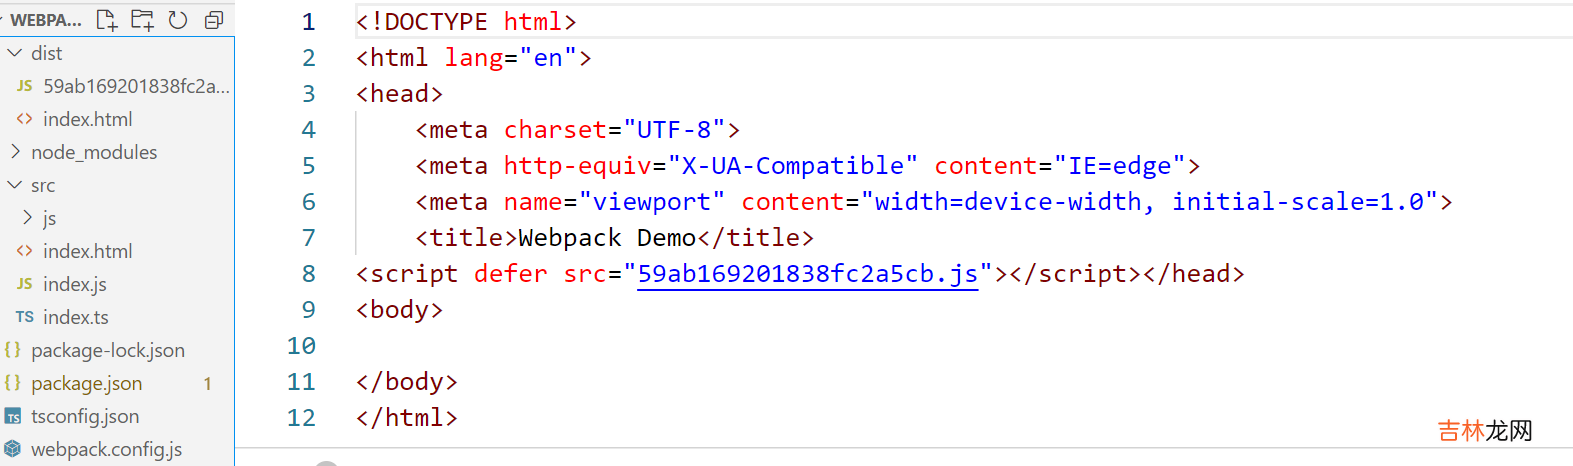Viewport: 1573px width, 466px height.
Task: Follow the 59ab169201838fc2a5cb.js script link
Action: (x=807, y=274)
